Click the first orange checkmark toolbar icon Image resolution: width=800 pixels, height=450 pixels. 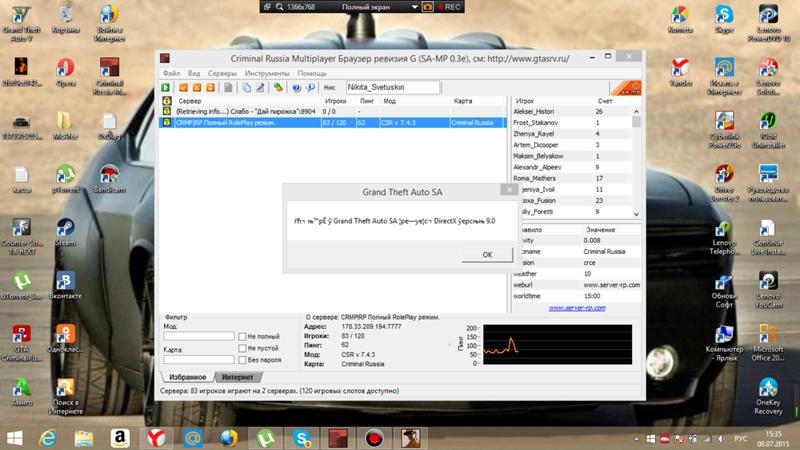[x=184, y=88]
